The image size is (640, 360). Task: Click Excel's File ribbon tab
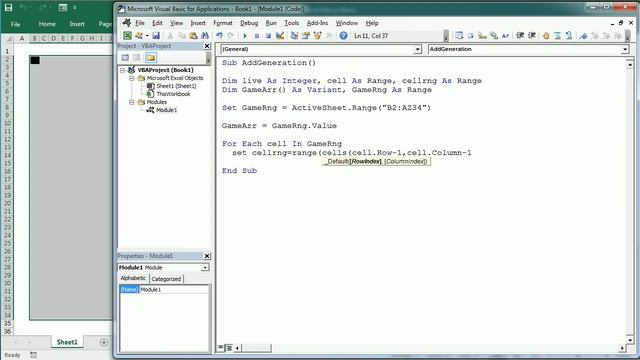click(16, 24)
